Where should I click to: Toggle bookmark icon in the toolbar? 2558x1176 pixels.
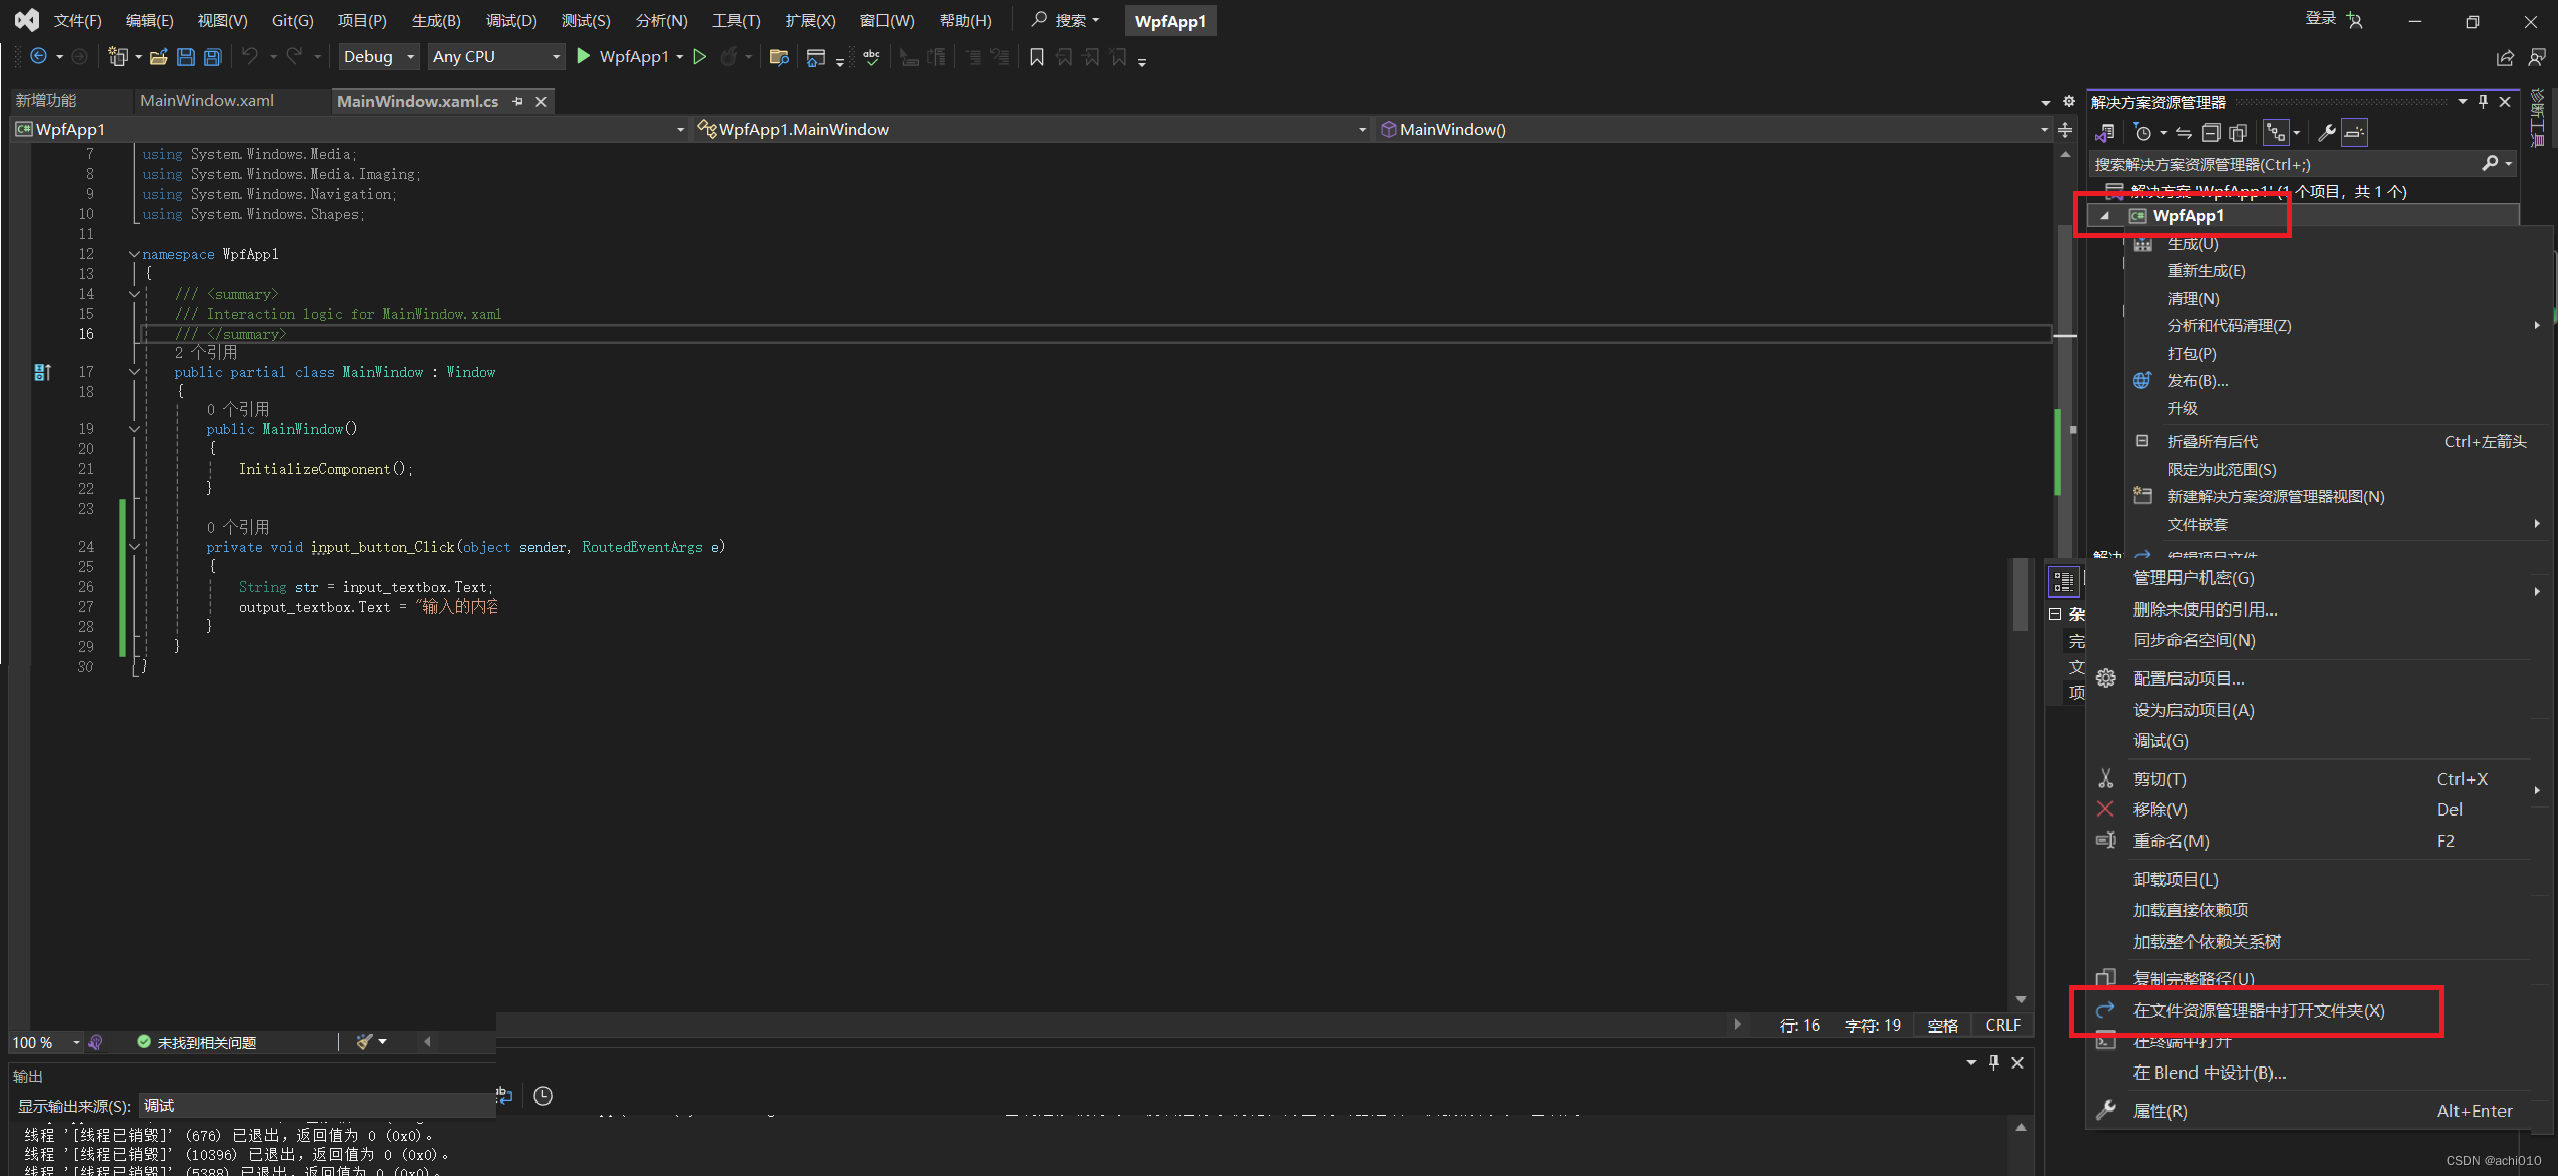(1037, 57)
